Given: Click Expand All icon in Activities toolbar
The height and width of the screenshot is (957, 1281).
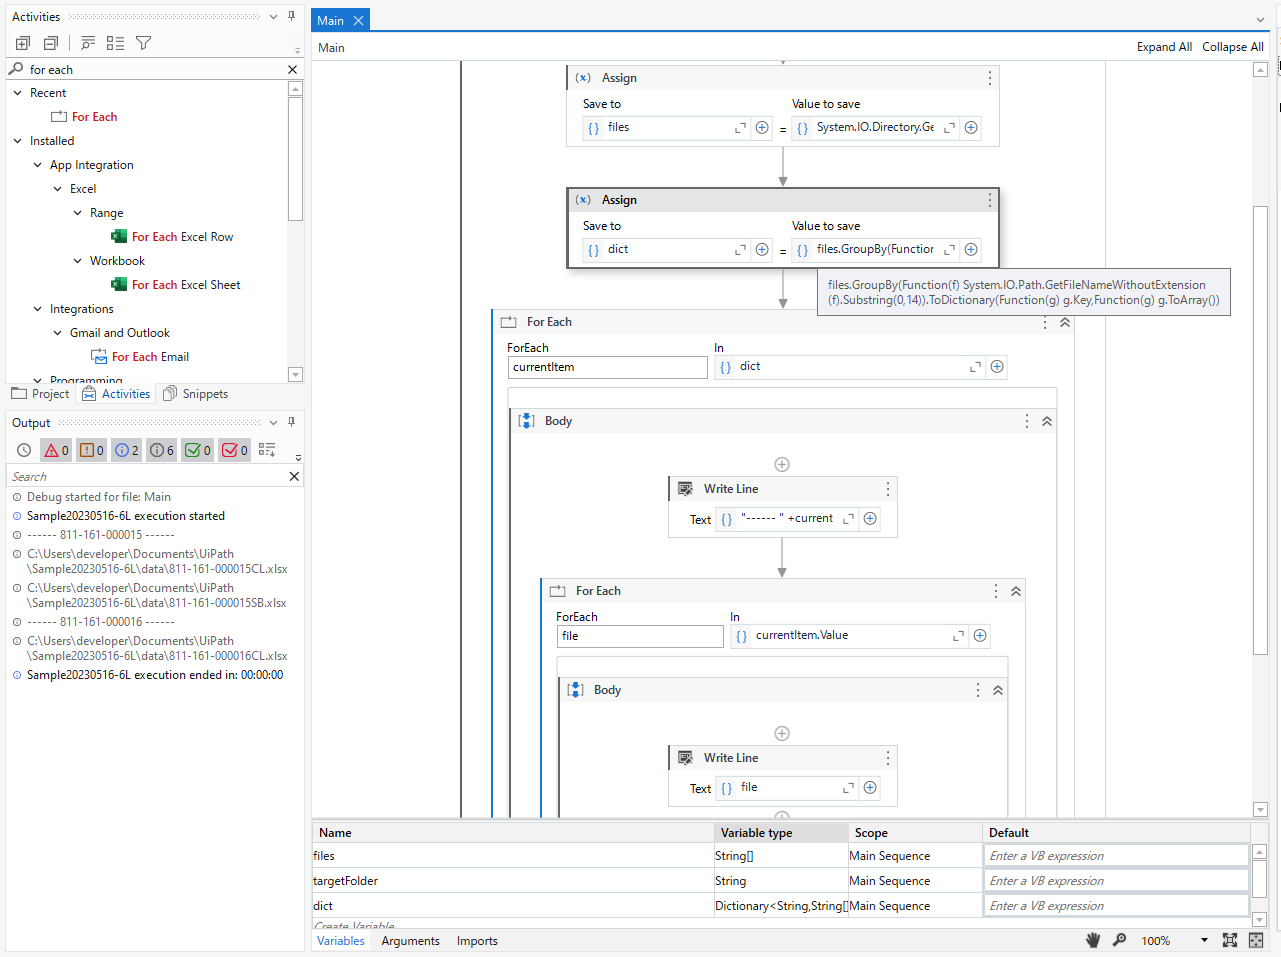Looking at the screenshot, I should (x=23, y=43).
